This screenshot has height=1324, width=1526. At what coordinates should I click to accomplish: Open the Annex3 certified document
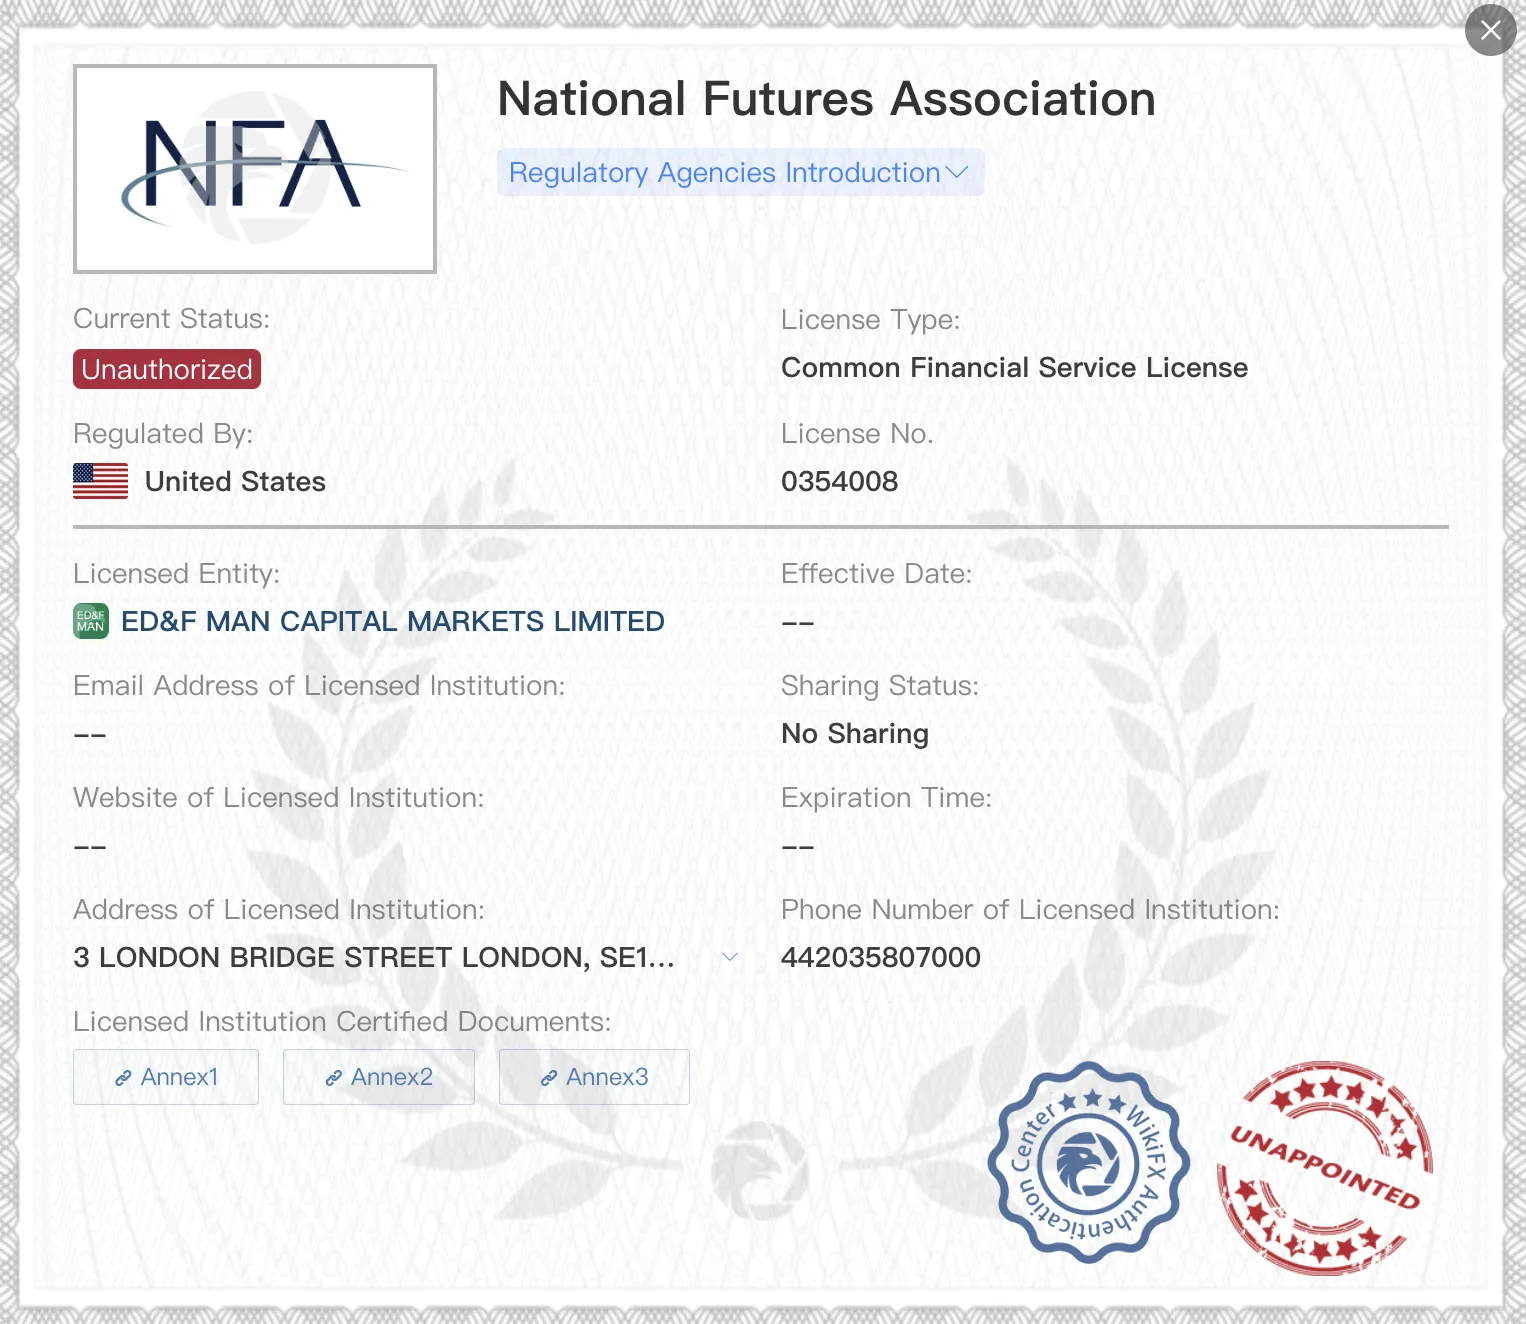click(x=594, y=1077)
